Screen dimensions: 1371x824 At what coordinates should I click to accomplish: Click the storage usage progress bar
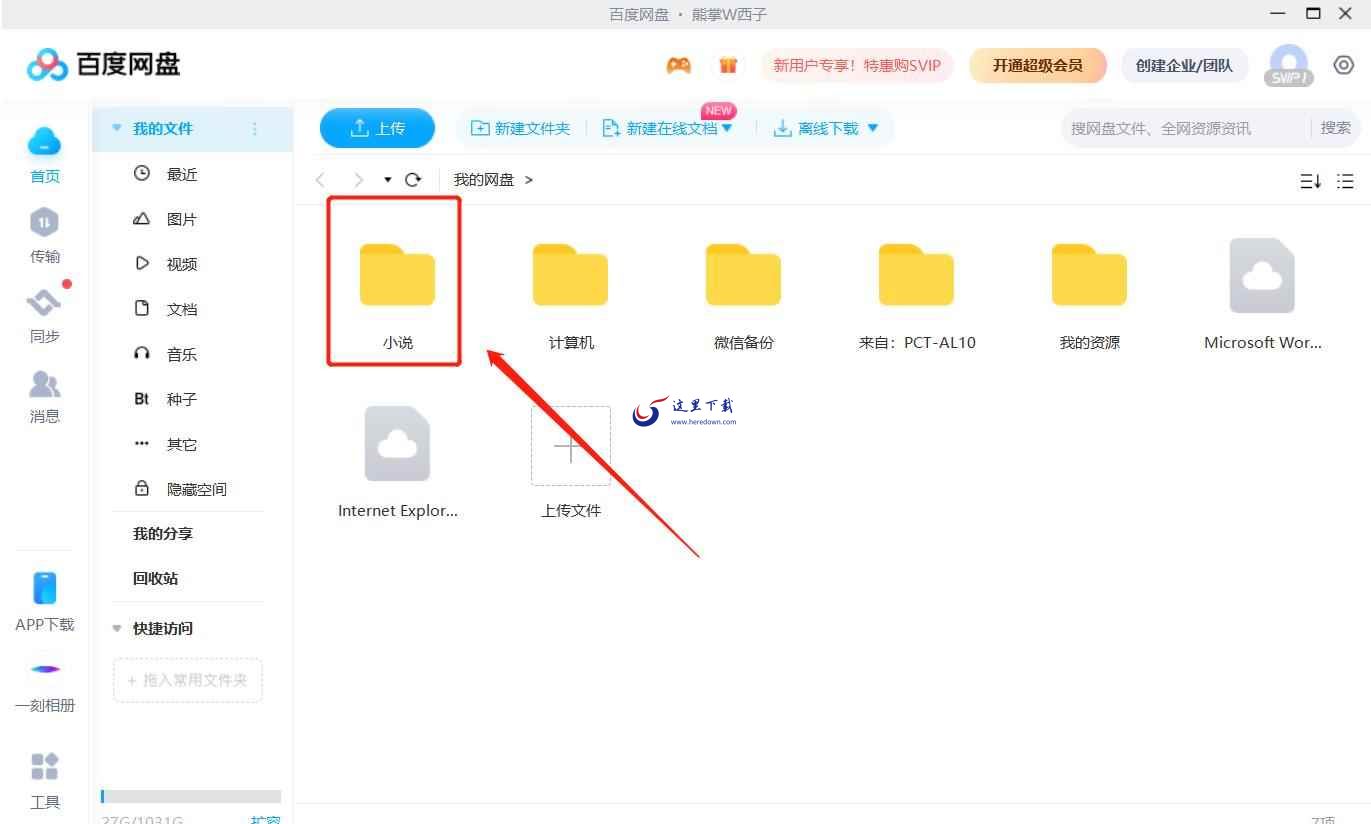click(x=191, y=797)
